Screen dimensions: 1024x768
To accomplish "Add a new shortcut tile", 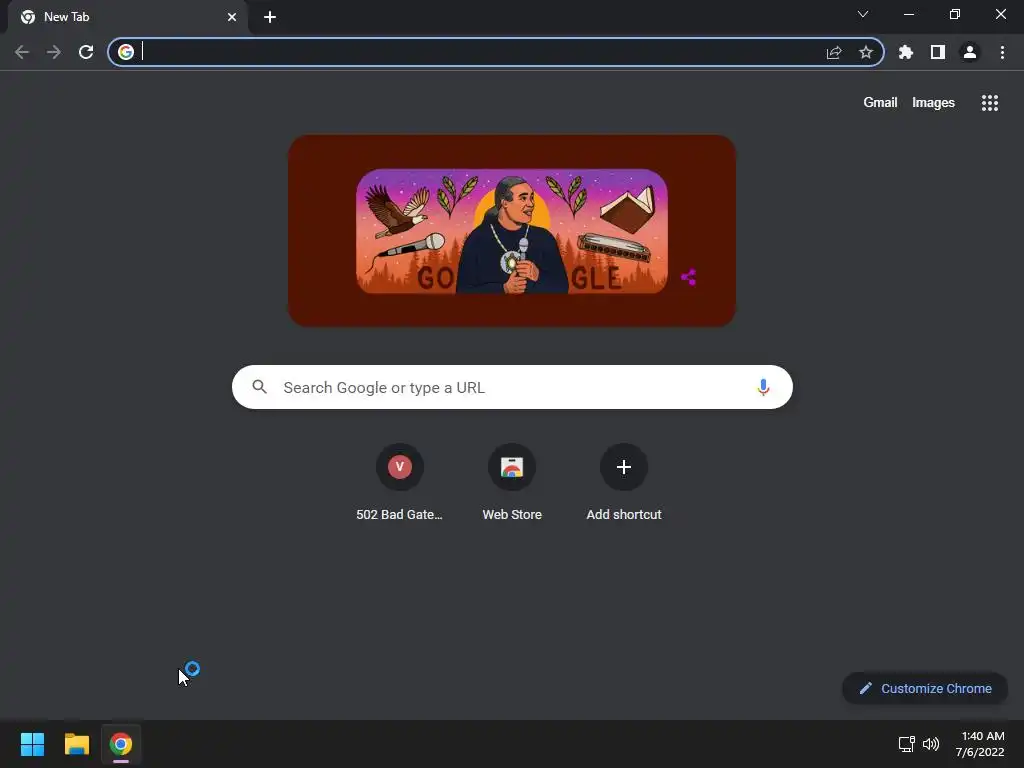I will point(624,483).
